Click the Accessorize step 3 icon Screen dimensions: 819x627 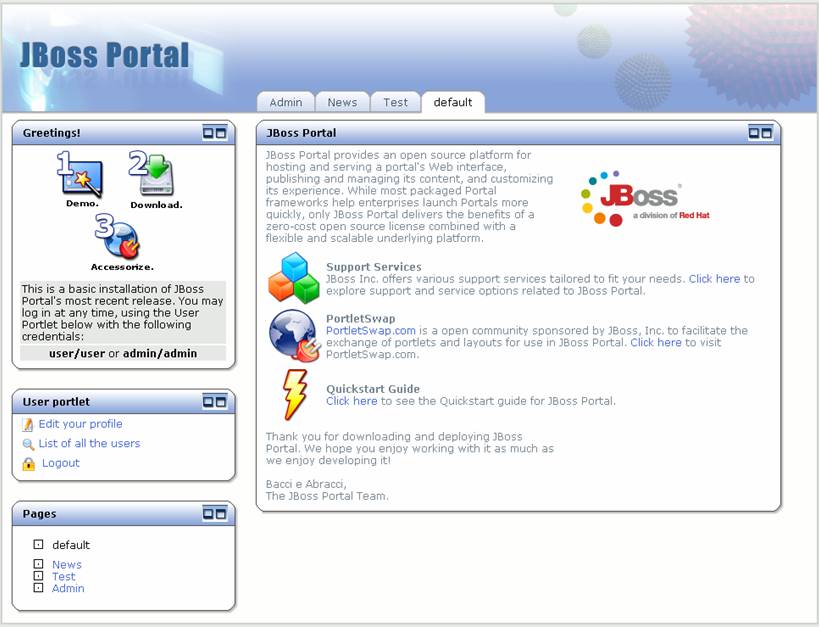click(118, 238)
